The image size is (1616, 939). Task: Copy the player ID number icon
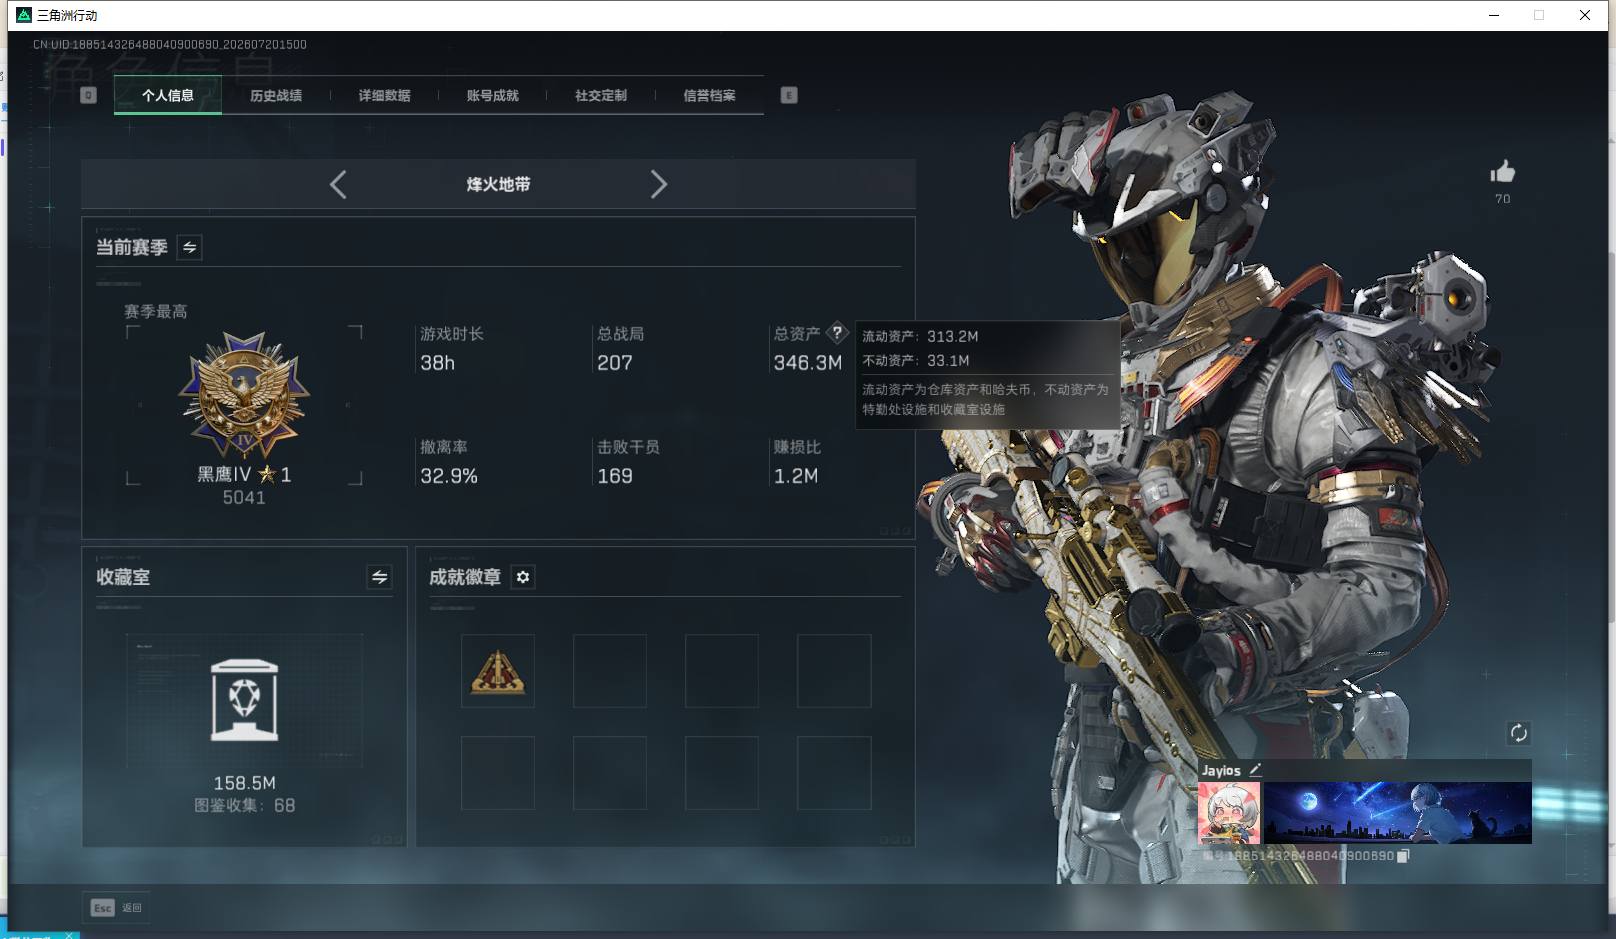pyautogui.click(x=1403, y=856)
